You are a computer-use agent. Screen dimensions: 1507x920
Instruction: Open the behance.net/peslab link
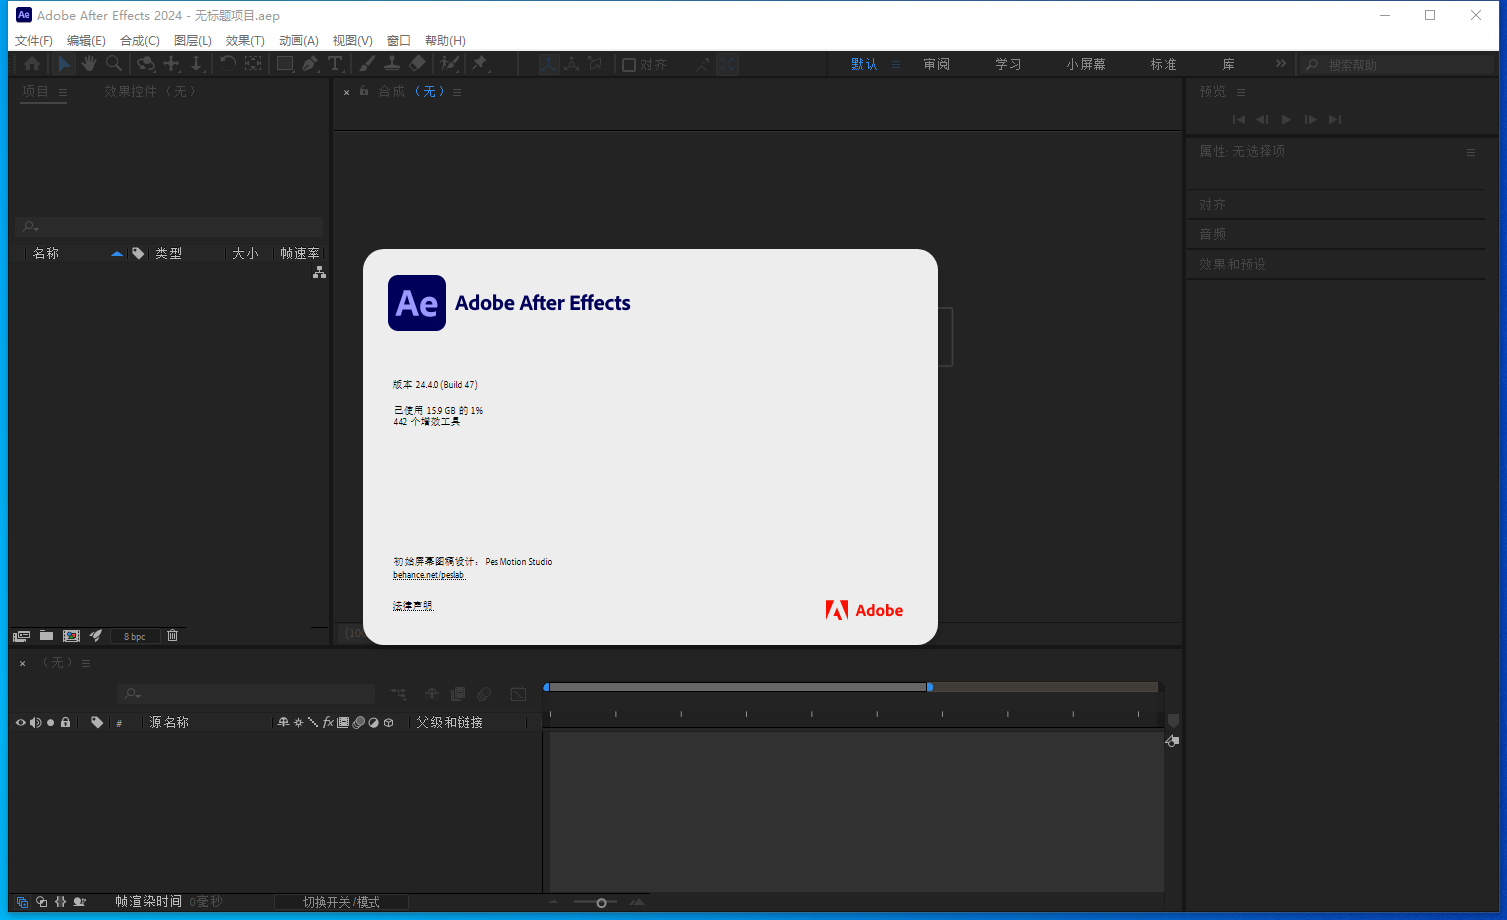pyautogui.click(x=429, y=575)
